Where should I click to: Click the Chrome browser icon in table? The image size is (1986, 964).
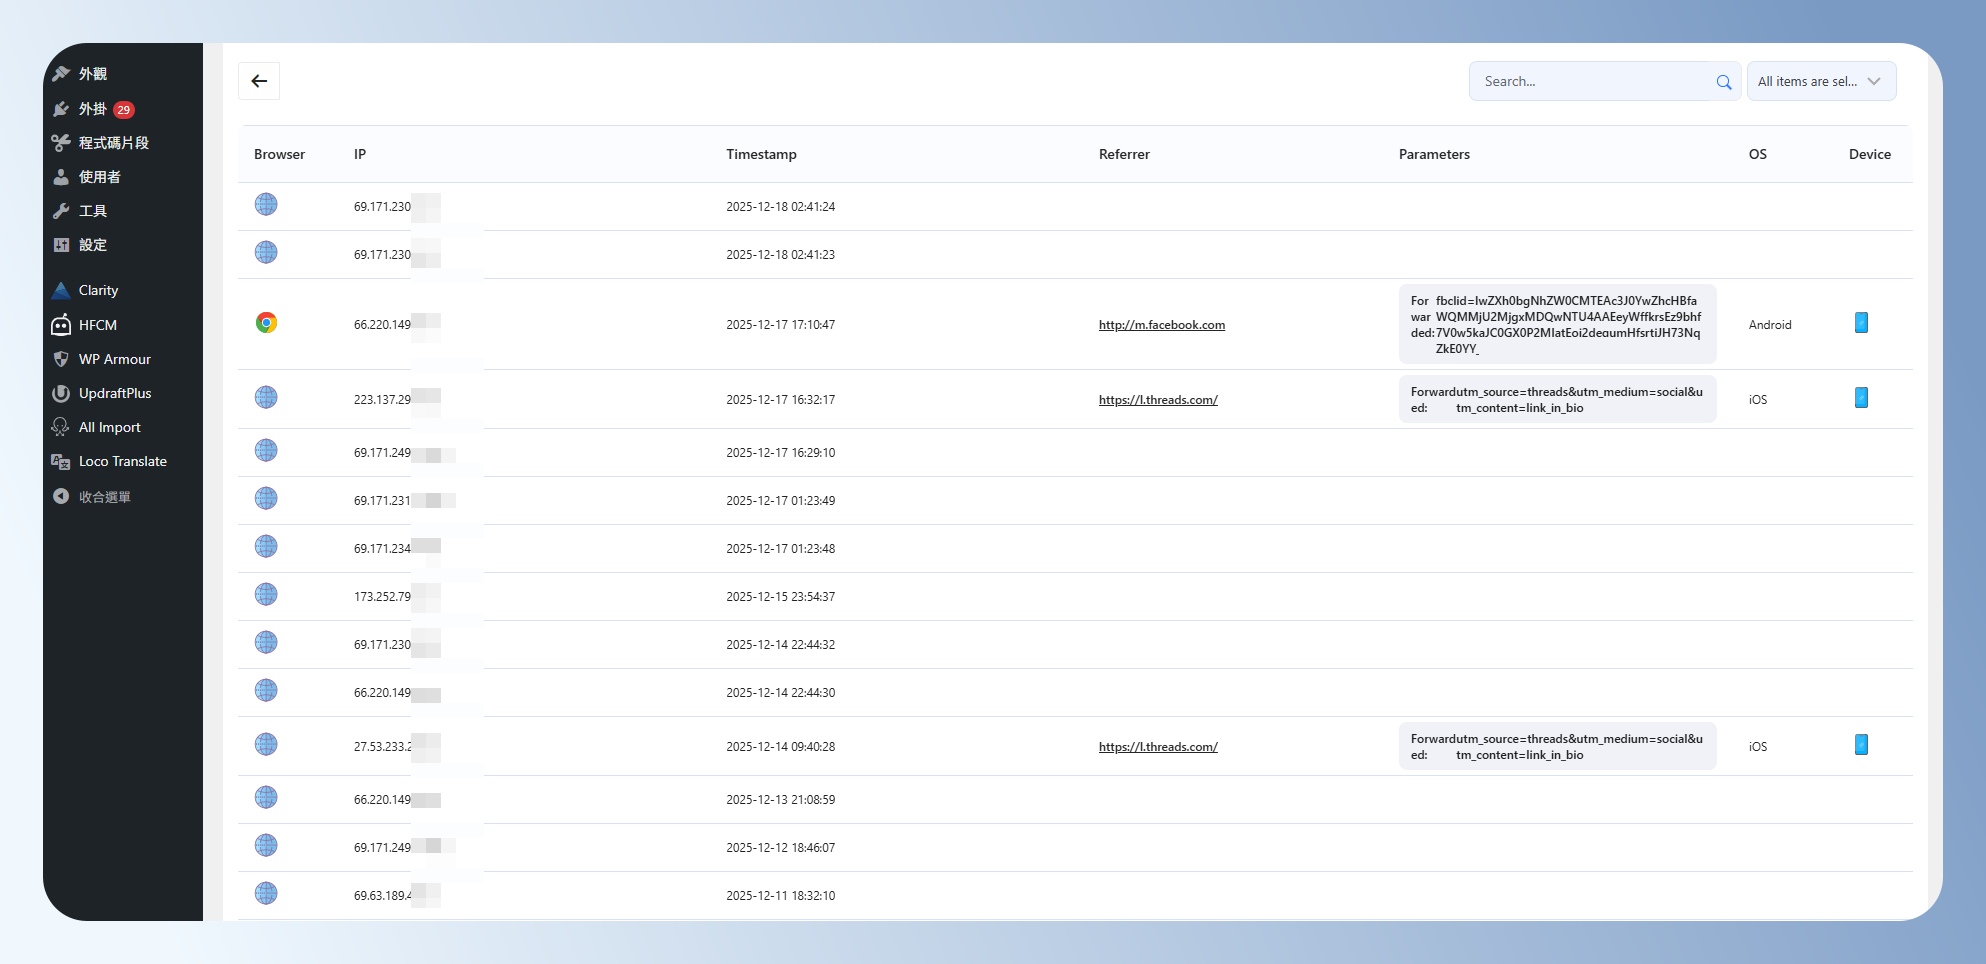pyautogui.click(x=266, y=323)
